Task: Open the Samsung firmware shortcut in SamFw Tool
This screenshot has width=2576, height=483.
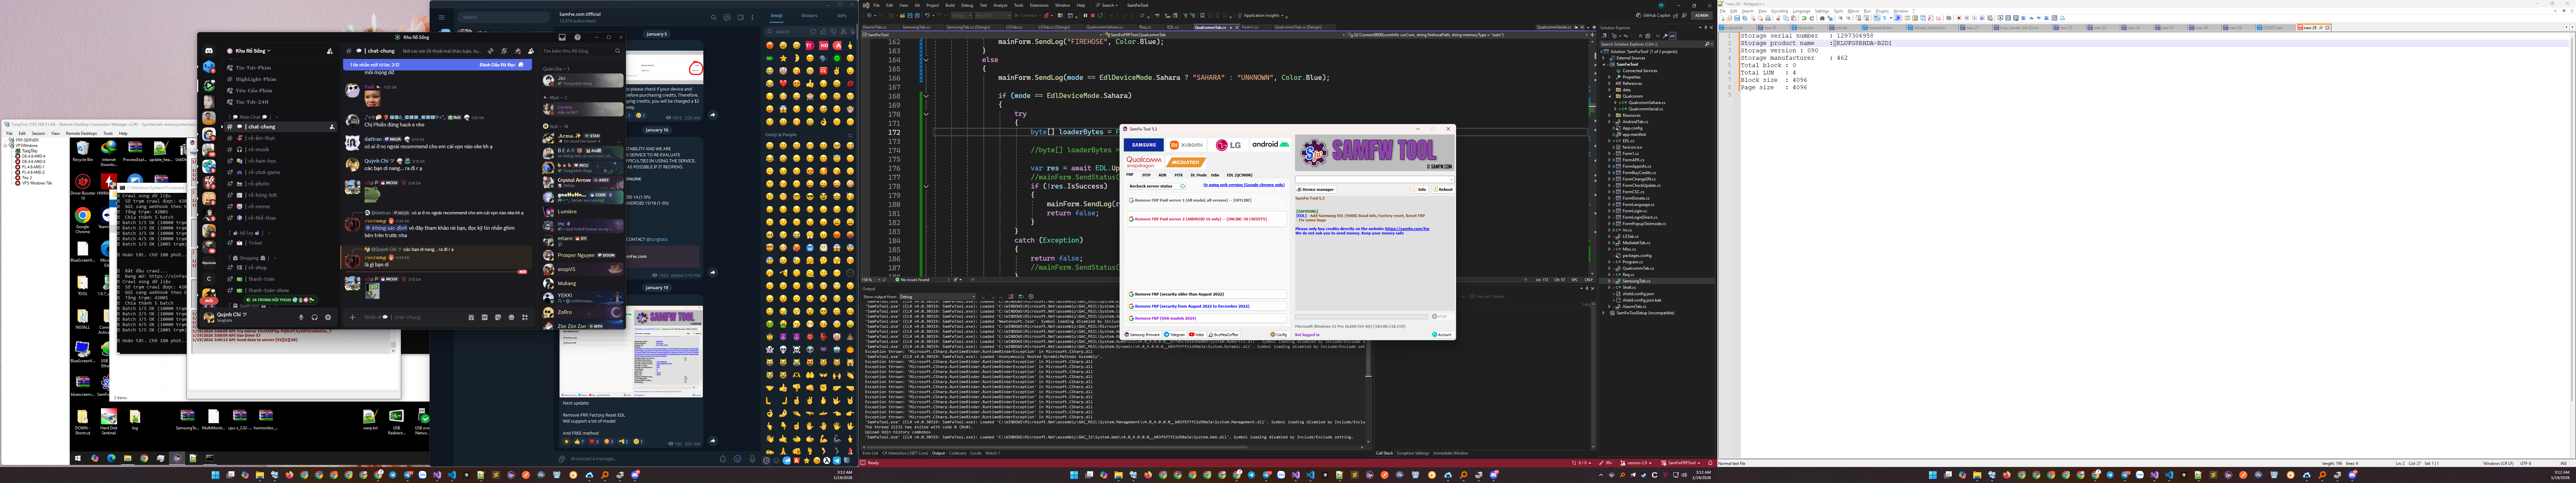Action: 1143,335
